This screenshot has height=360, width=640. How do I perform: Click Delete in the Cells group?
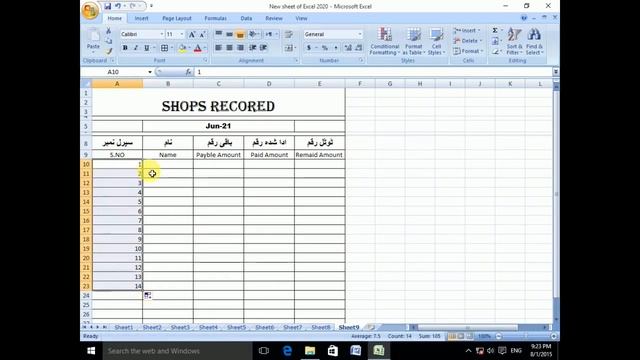tap(468, 41)
